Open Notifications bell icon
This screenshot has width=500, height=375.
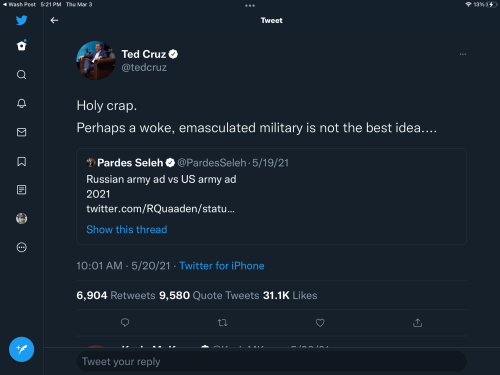[x=22, y=103]
